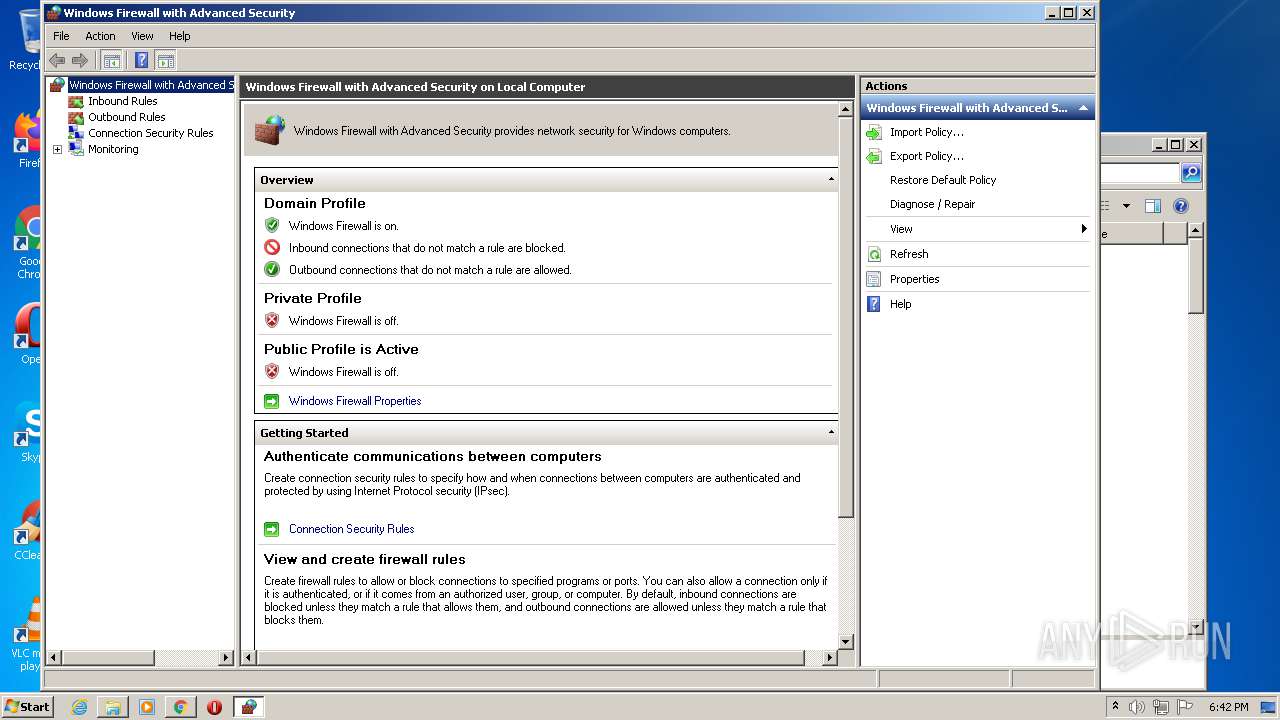Click the Public Profile firewall-off shield icon
This screenshot has width=1280, height=720.
[x=271, y=371]
